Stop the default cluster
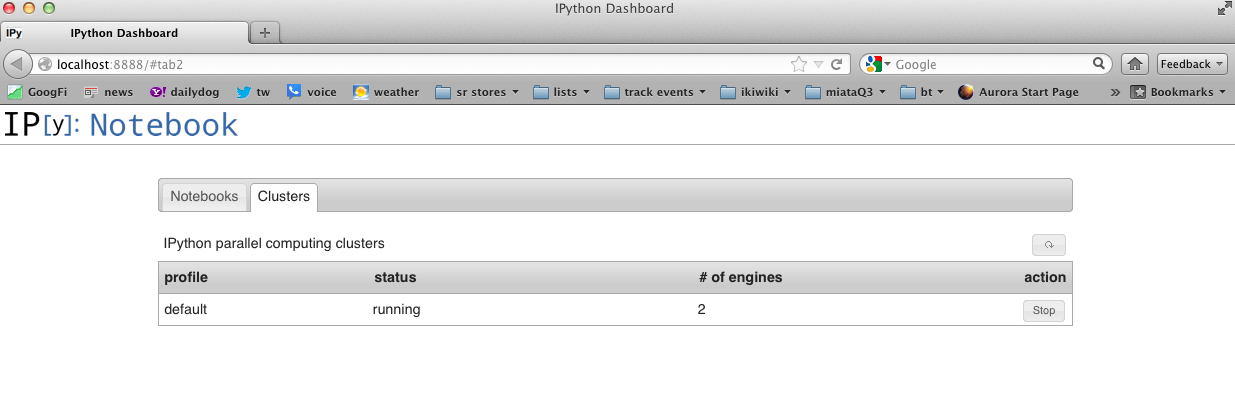Viewport: 1235px width, 407px height. click(x=1043, y=311)
